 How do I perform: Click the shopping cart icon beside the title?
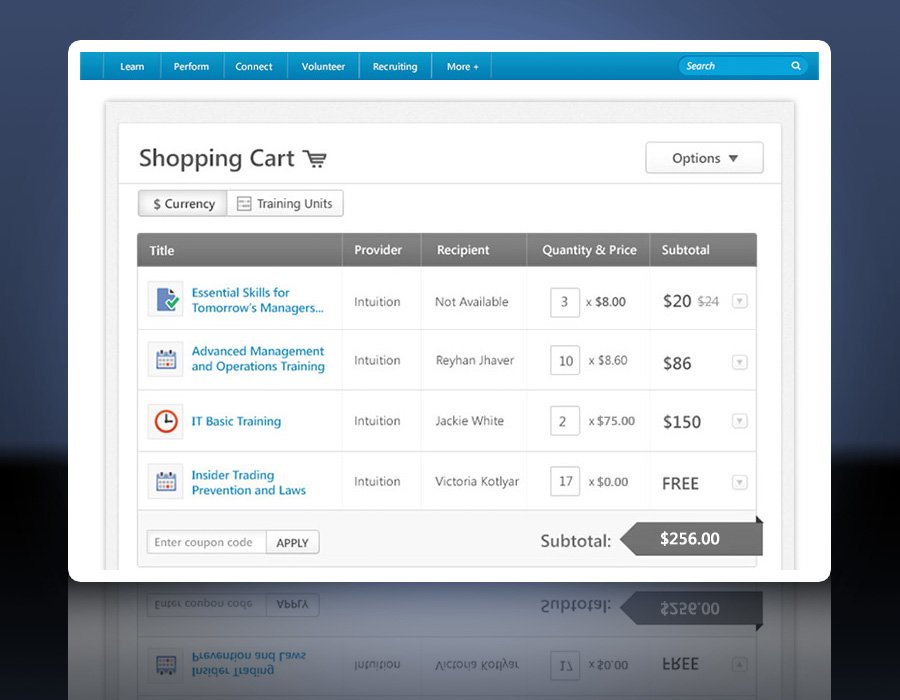point(315,158)
